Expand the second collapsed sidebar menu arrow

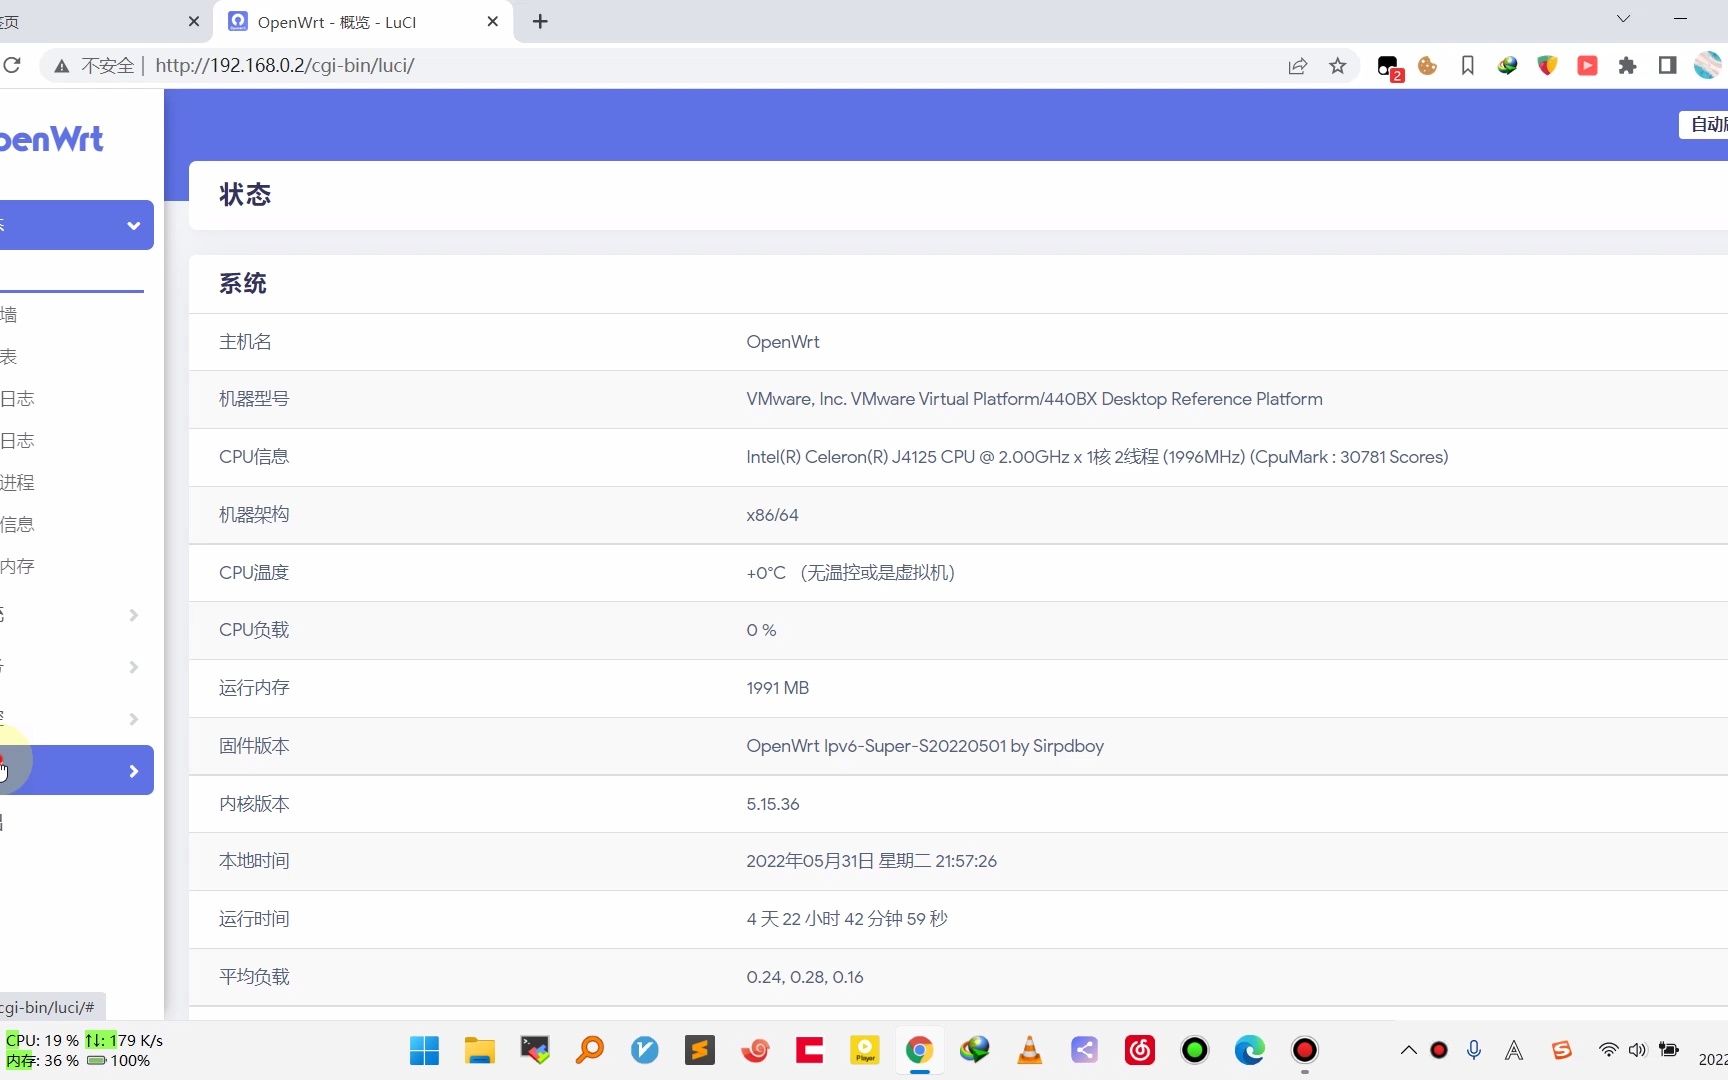click(133, 667)
